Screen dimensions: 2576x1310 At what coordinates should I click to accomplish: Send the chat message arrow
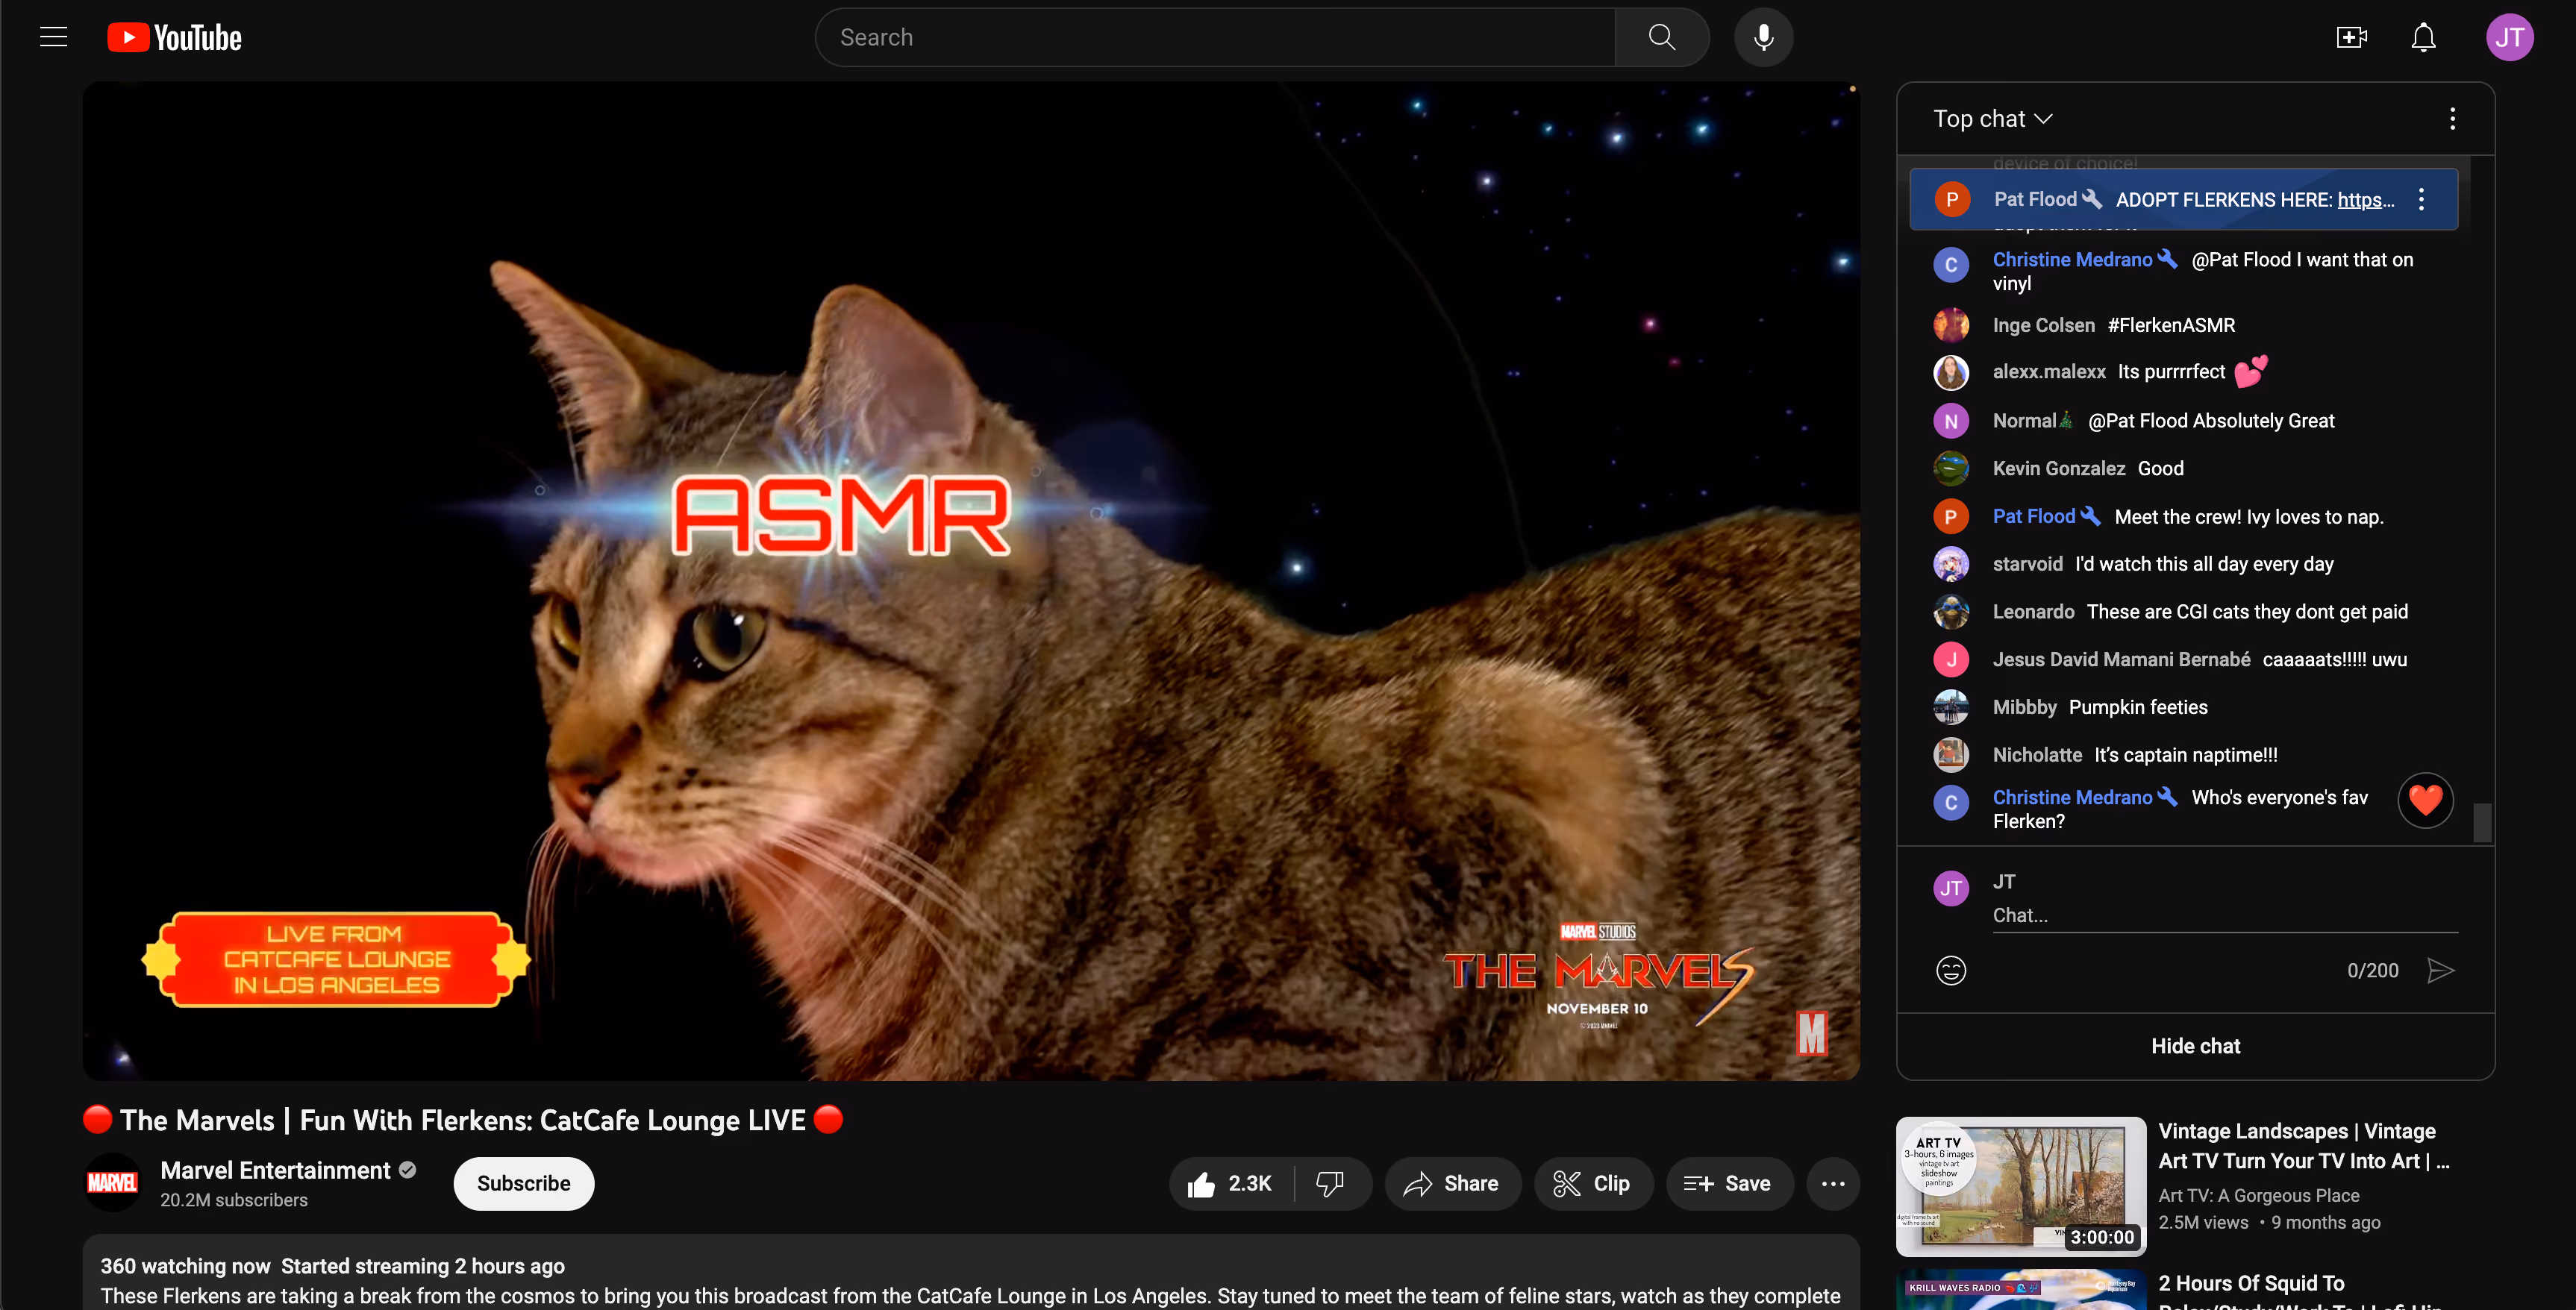point(2440,970)
